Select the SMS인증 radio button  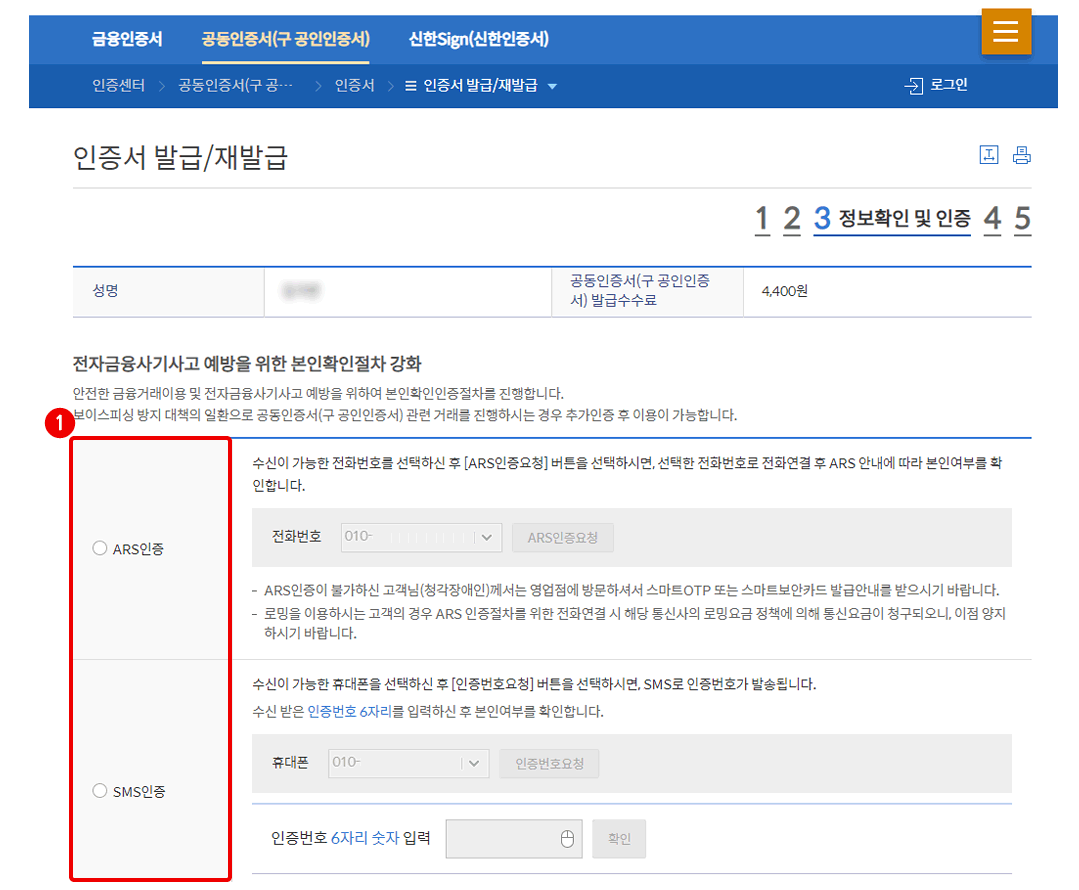(100, 790)
